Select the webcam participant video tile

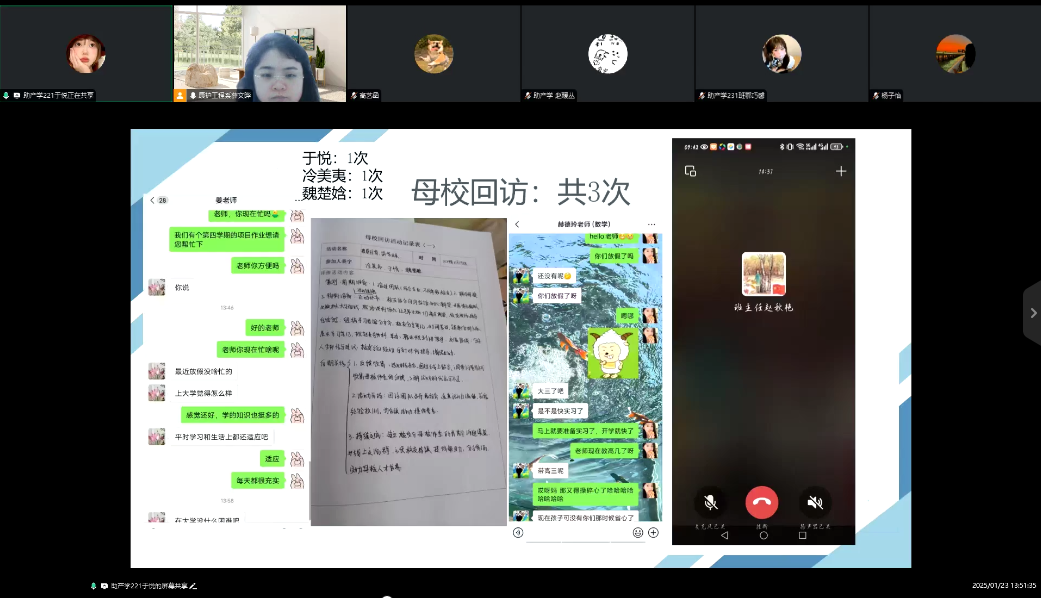(260, 53)
